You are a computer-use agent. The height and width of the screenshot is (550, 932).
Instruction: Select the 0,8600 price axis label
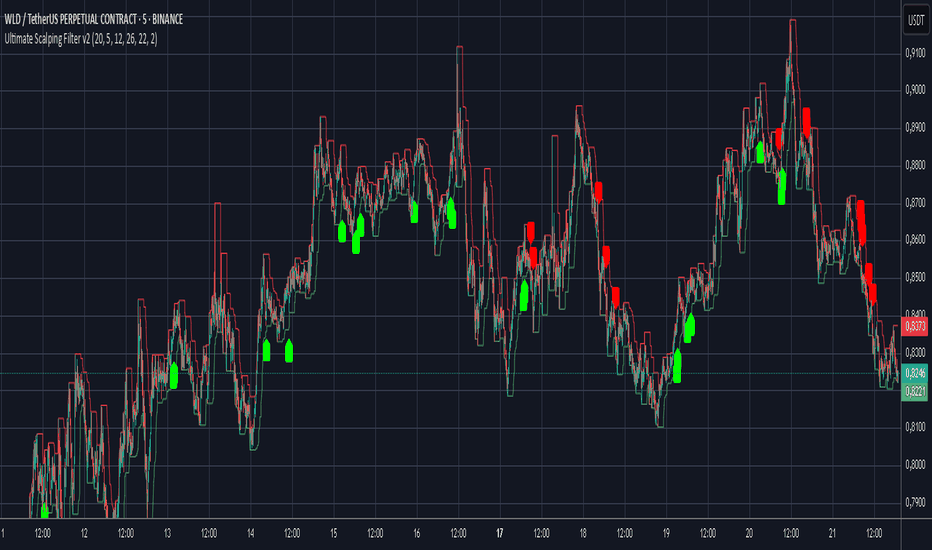coord(915,240)
